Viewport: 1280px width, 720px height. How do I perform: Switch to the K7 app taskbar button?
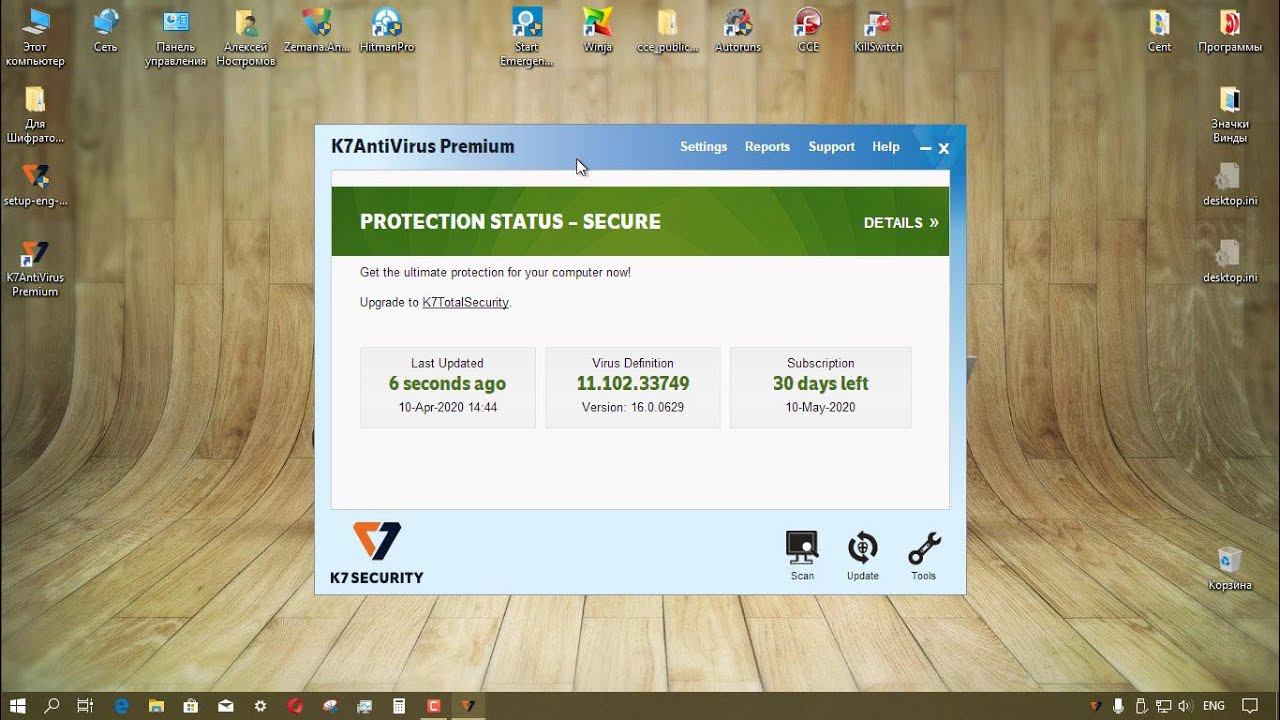468,705
